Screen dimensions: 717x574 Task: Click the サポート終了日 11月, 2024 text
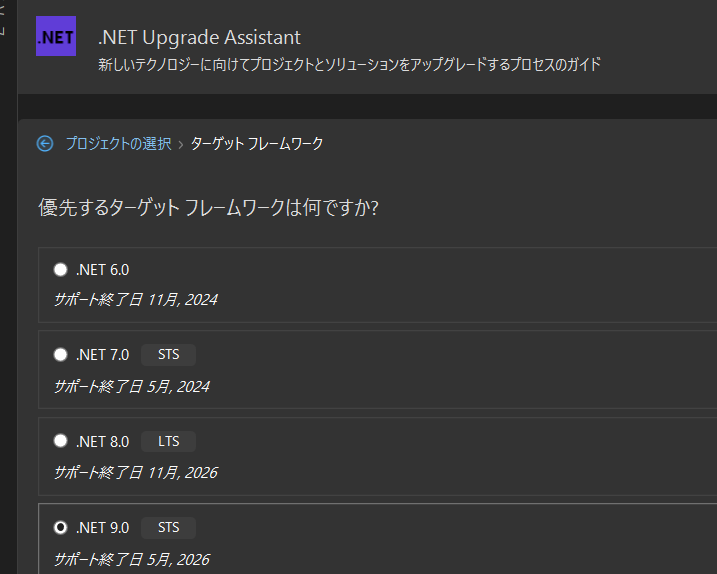click(x=136, y=300)
